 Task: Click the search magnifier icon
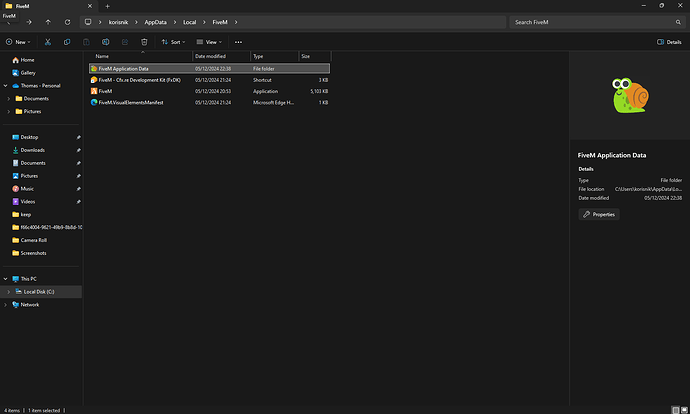pos(678,22)
